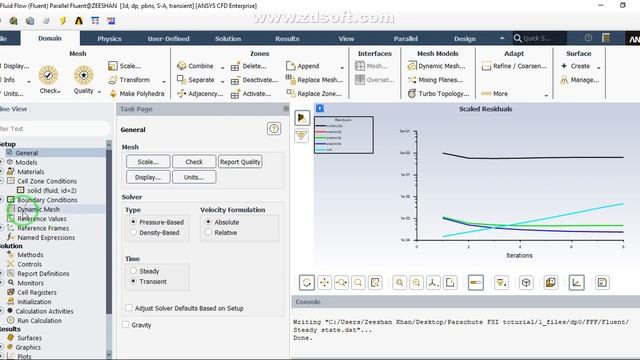The image size is (640, 360).
Task: Click Make Polyhedra in the ribbon
Action: click(136, 93)
